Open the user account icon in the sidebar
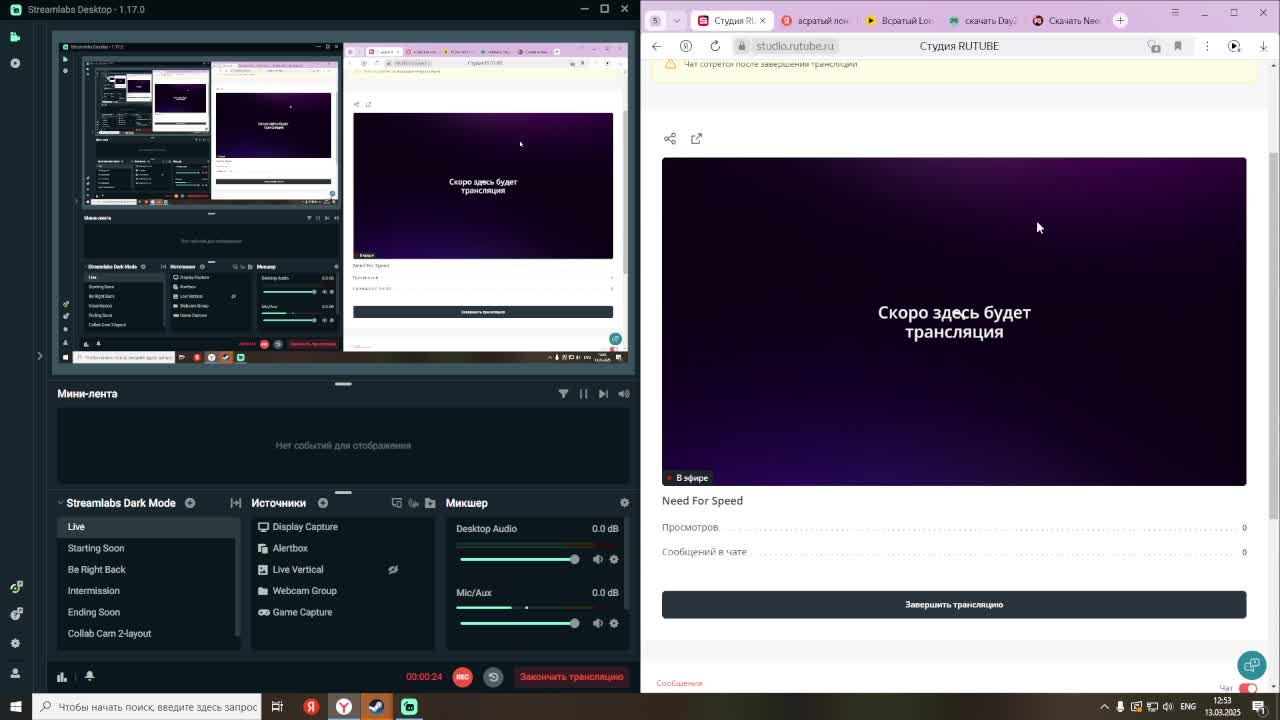Screen dimensions: 1280x720 tap(15, 674)
